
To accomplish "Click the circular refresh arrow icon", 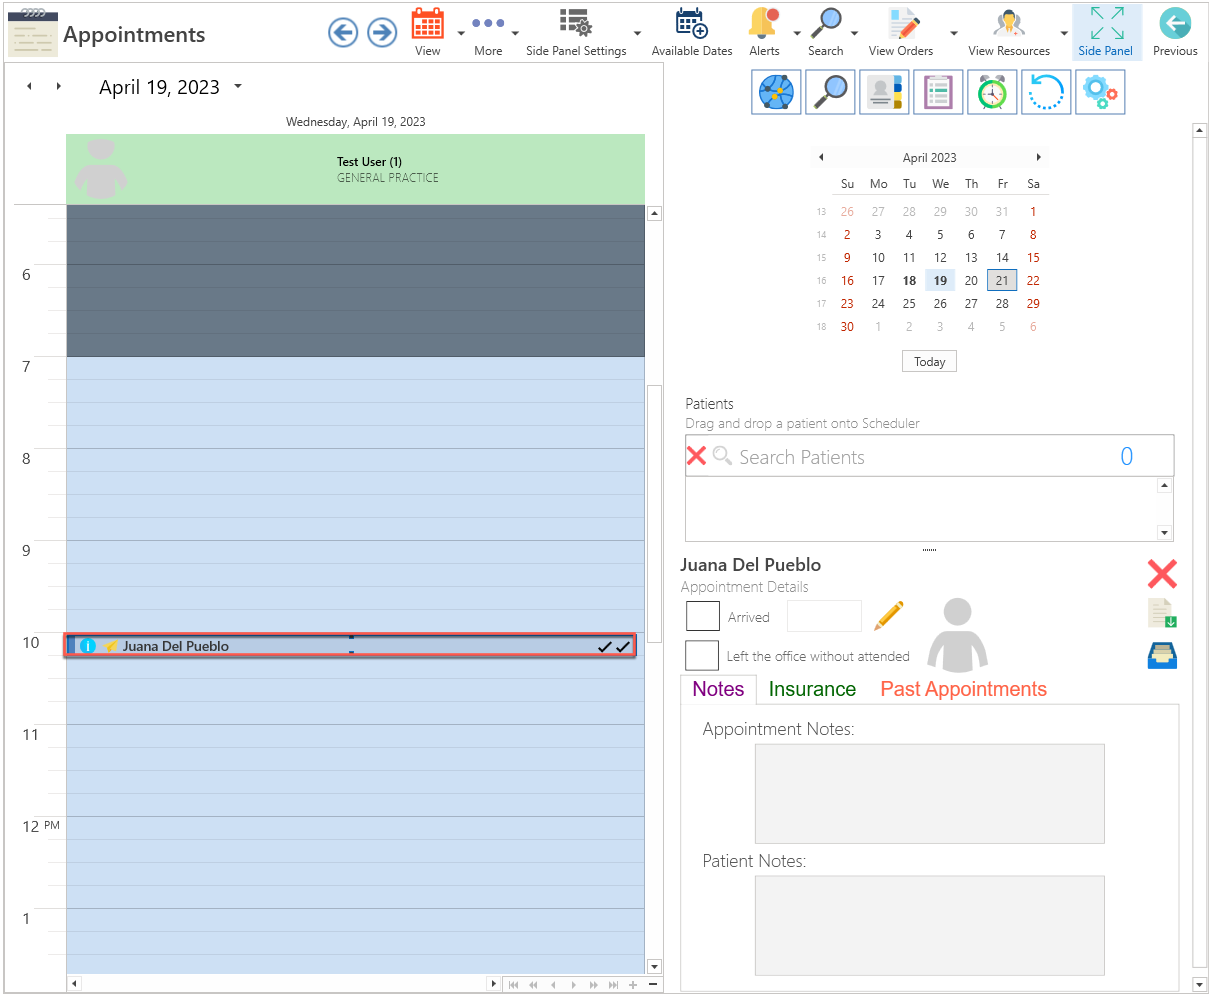I will pos(1047,92).
